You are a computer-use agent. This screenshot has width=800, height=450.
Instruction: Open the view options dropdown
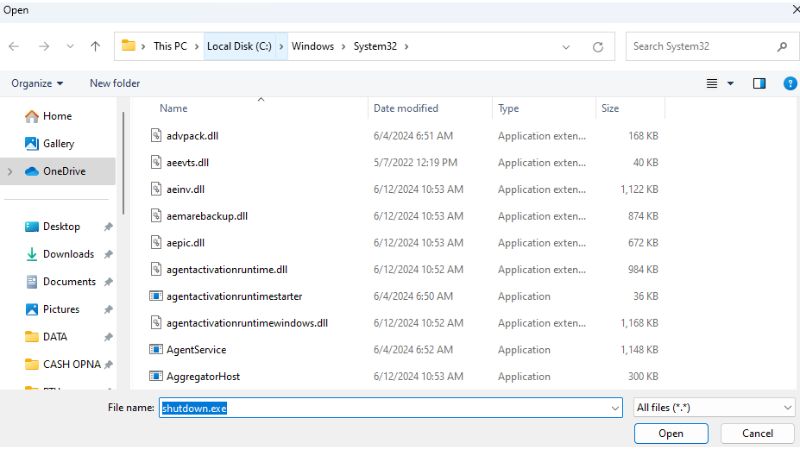coord(730,83)
